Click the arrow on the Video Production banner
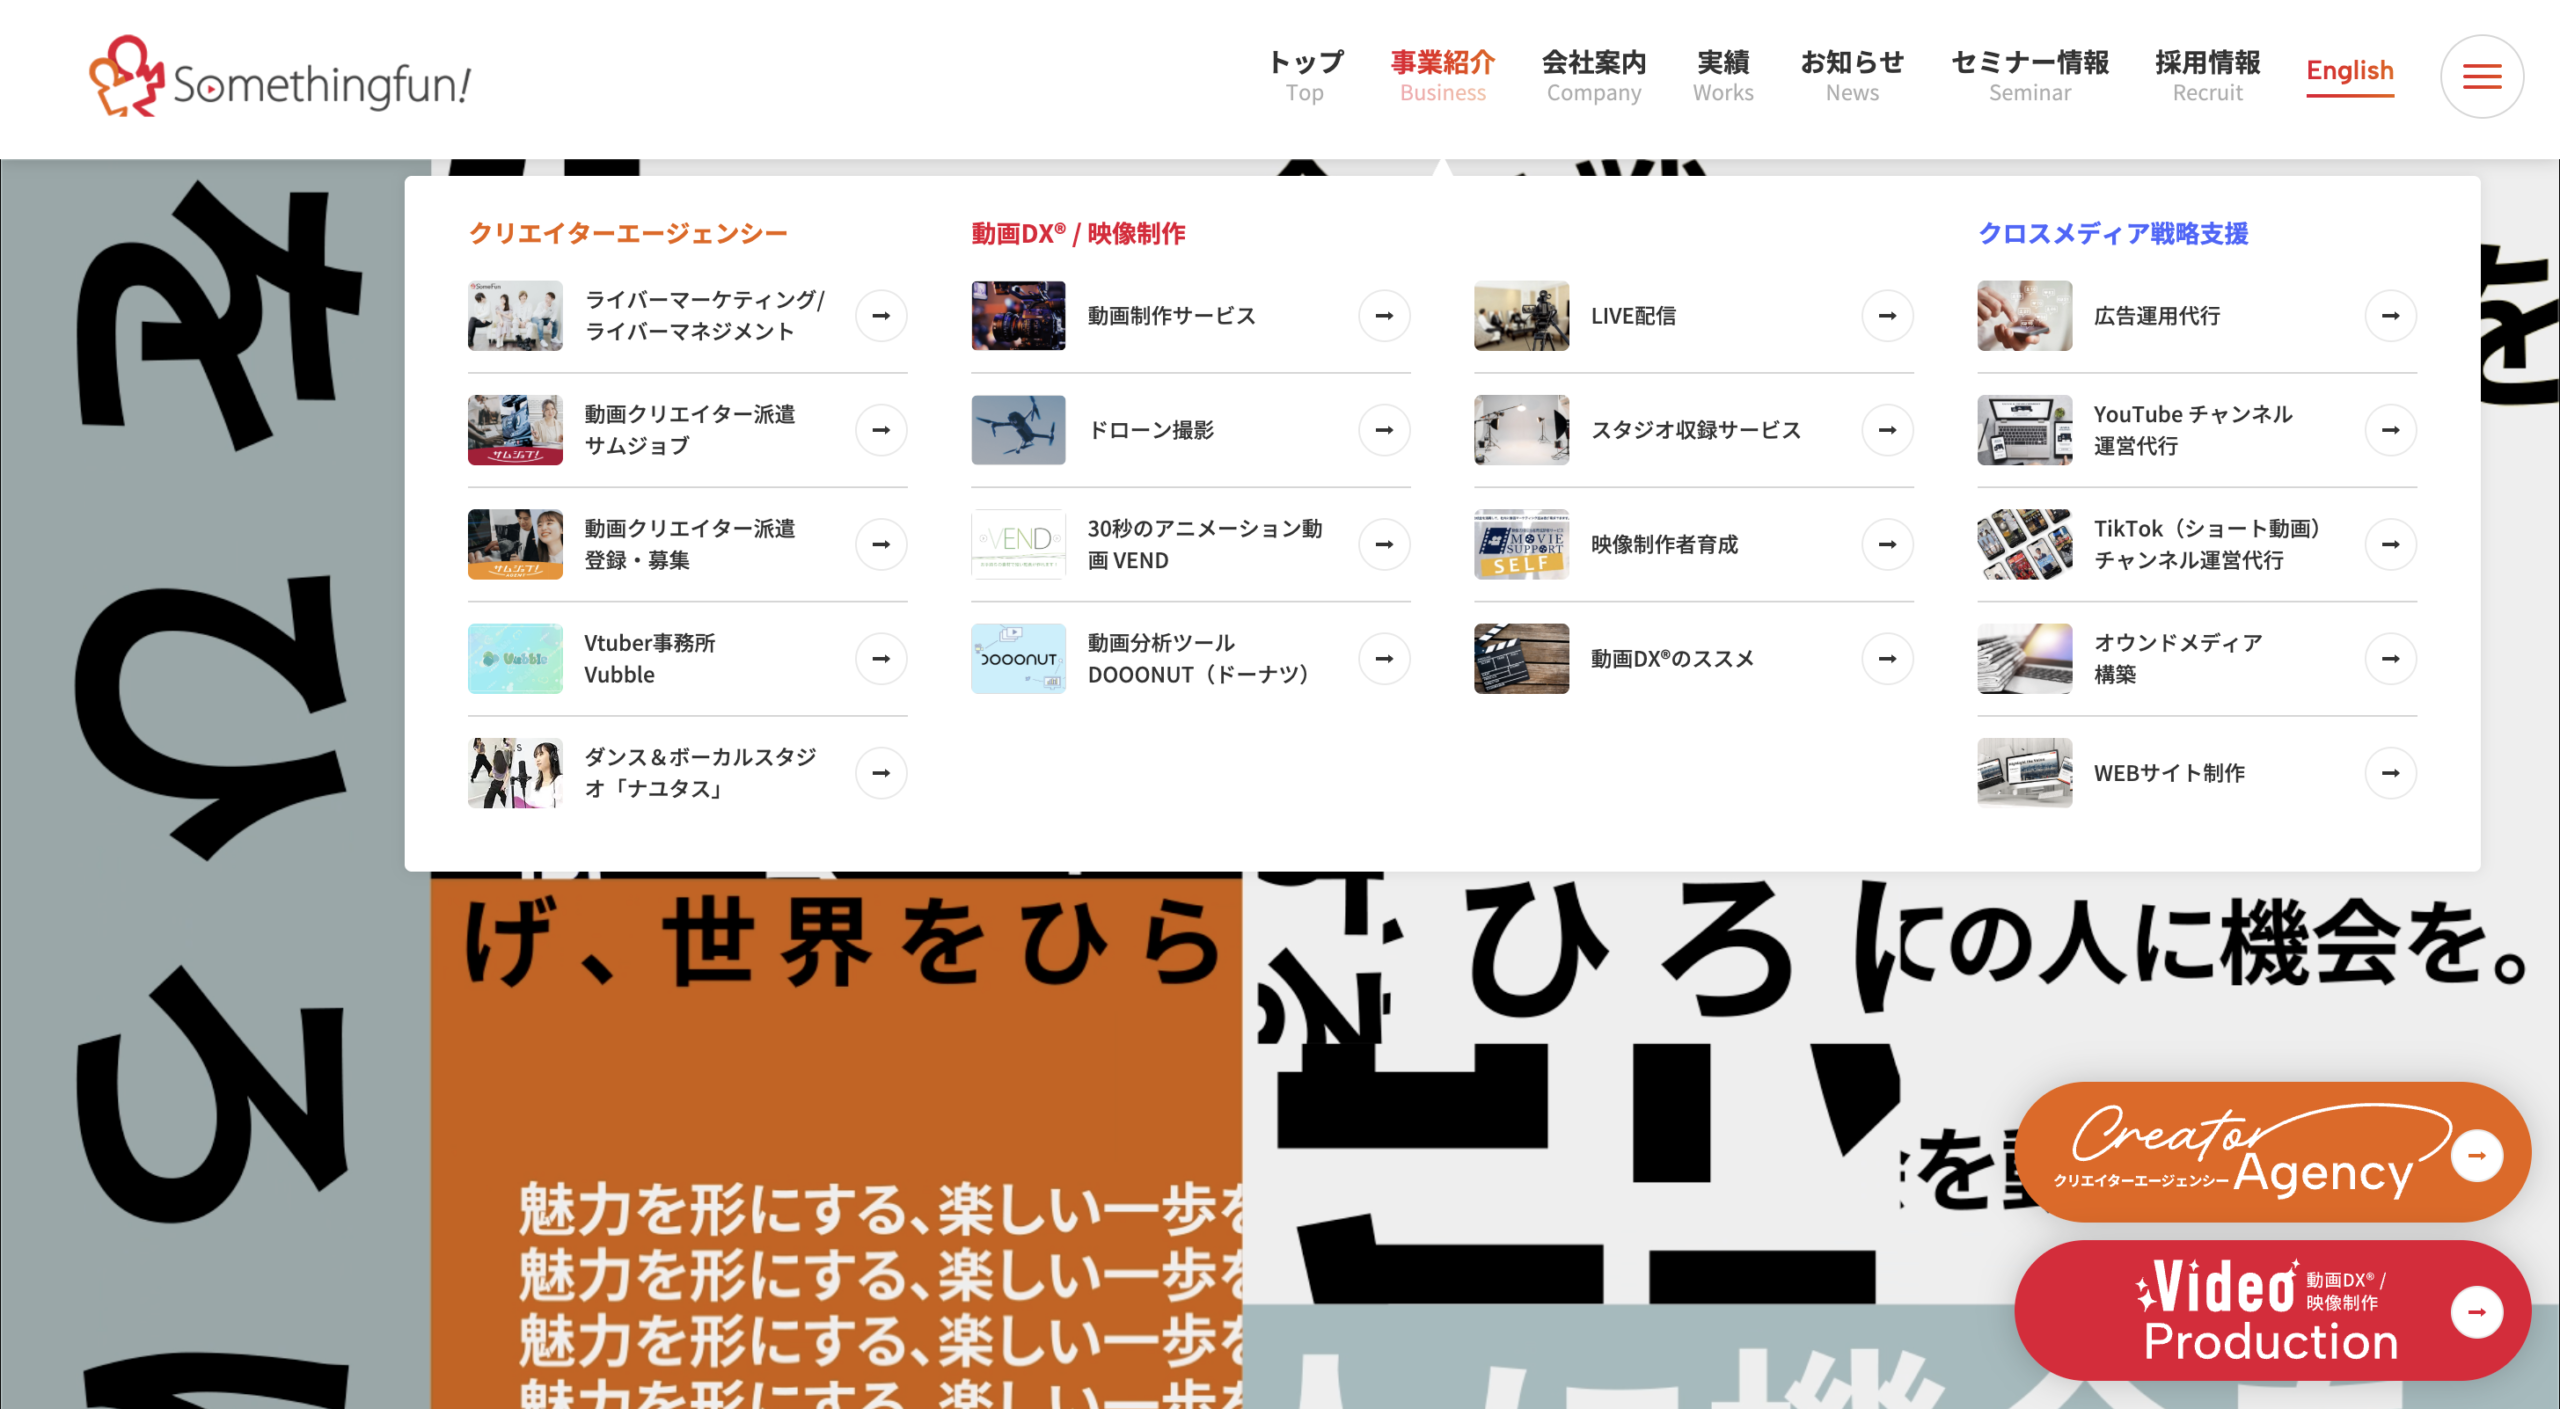 [x=2478, y=1310]
